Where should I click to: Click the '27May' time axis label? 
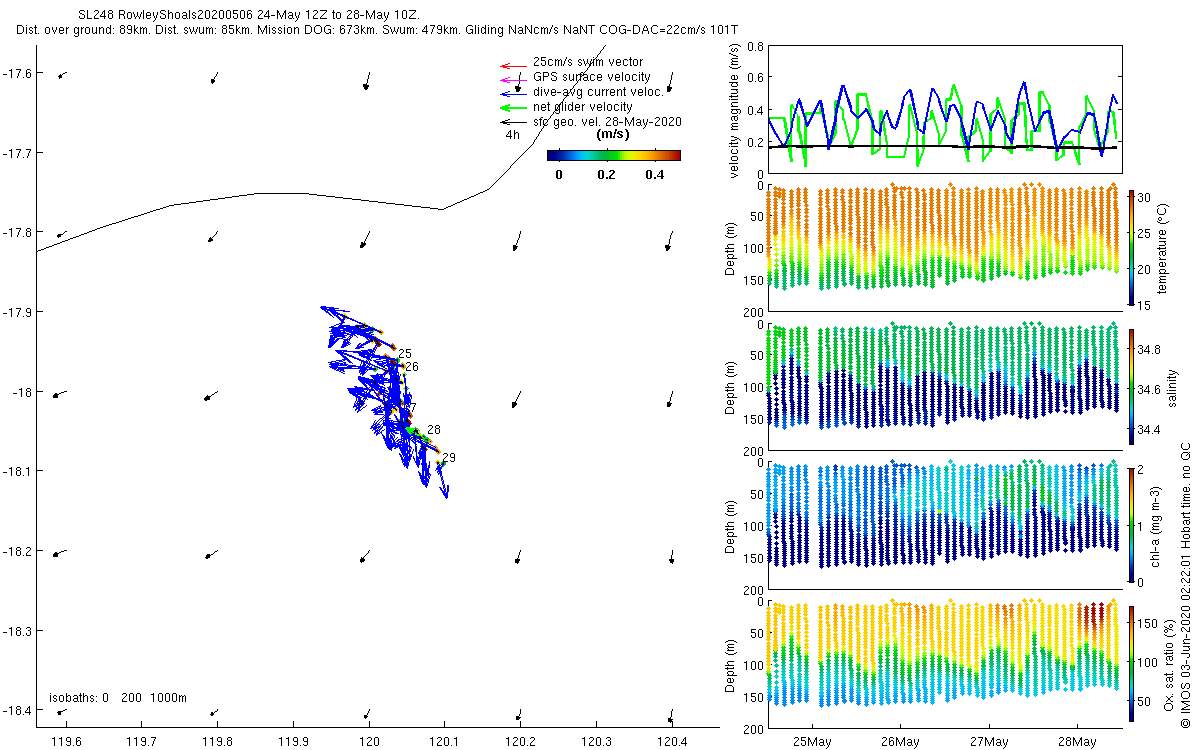988,742
